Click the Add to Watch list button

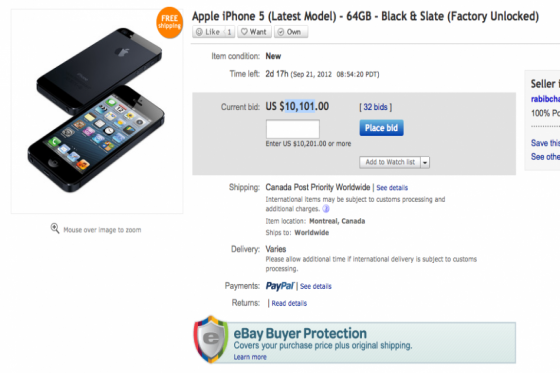[x=390, y=162]
